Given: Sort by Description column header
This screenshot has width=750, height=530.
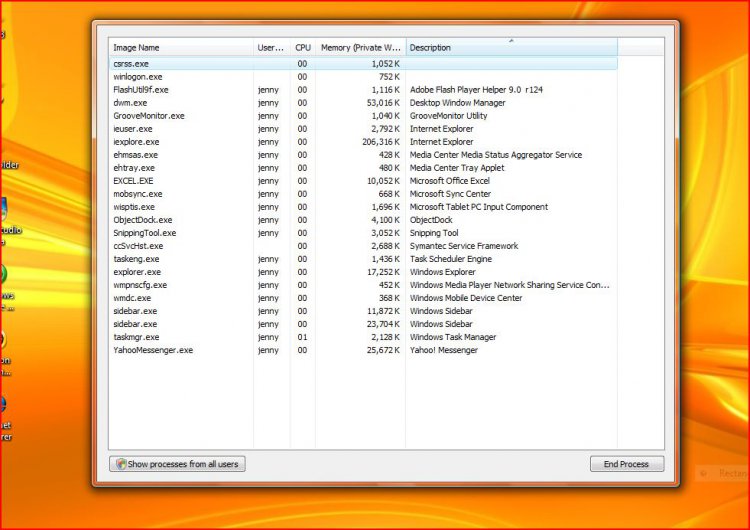Looking at the screenshot, I should (x=511, y=48).
